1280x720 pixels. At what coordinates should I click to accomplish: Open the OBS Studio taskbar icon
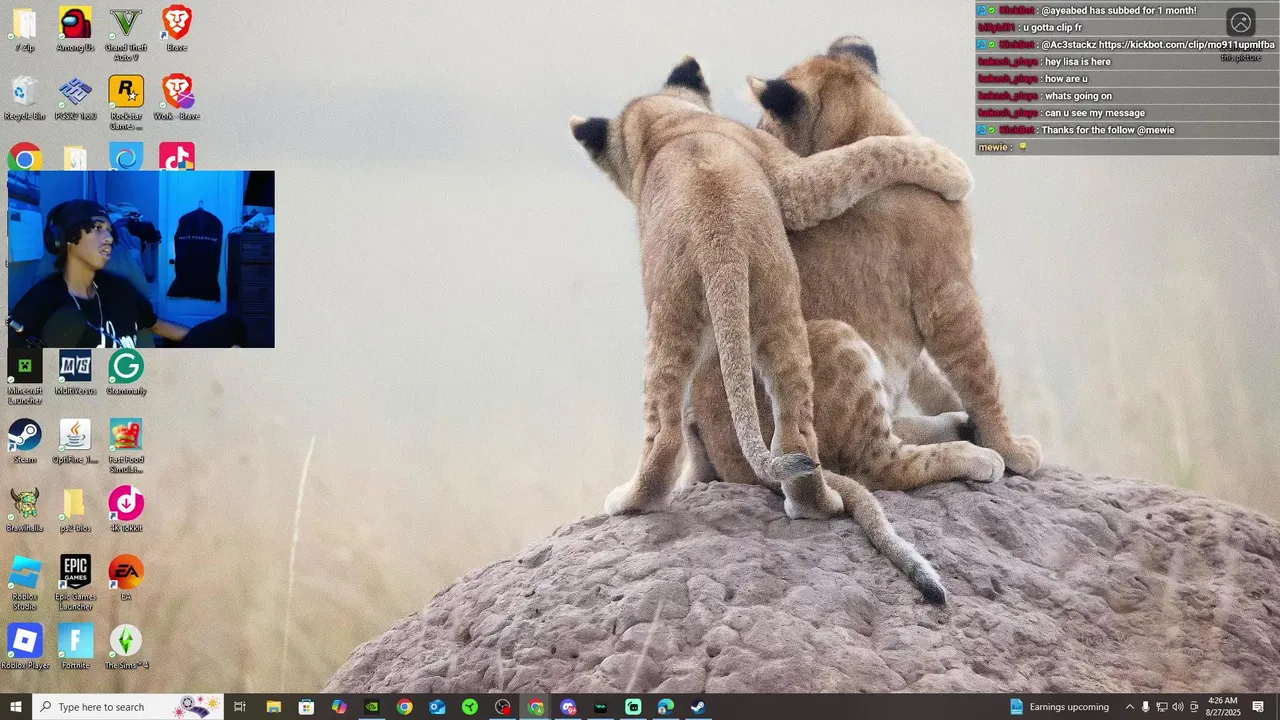pos(503,707)
